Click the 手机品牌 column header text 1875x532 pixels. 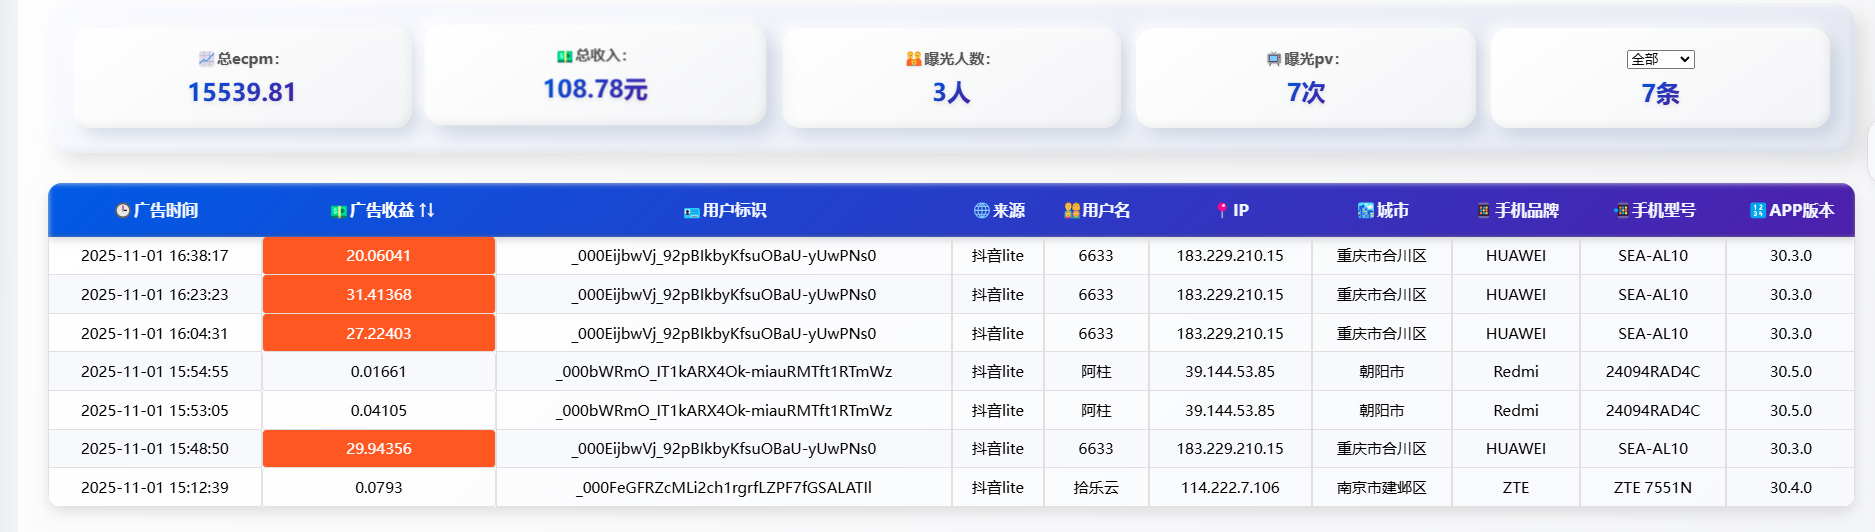[x=1526, y=211]
